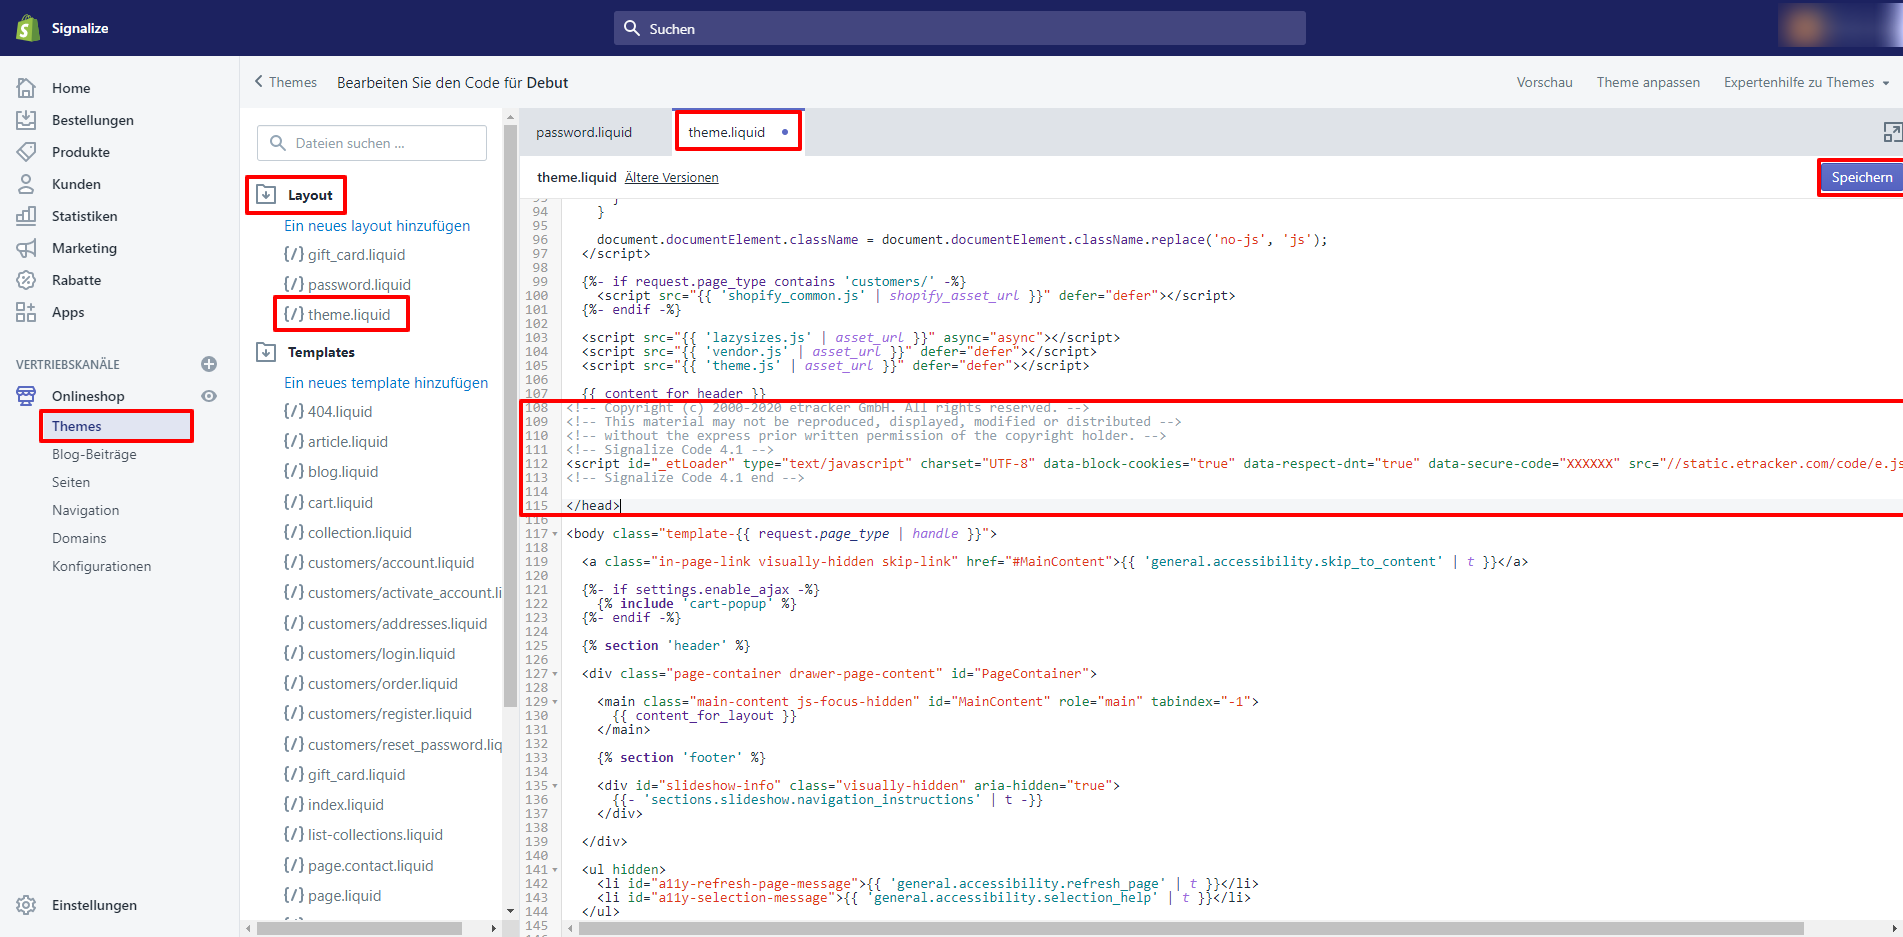Open theme.liquid in Layout folder

[337, 314]
